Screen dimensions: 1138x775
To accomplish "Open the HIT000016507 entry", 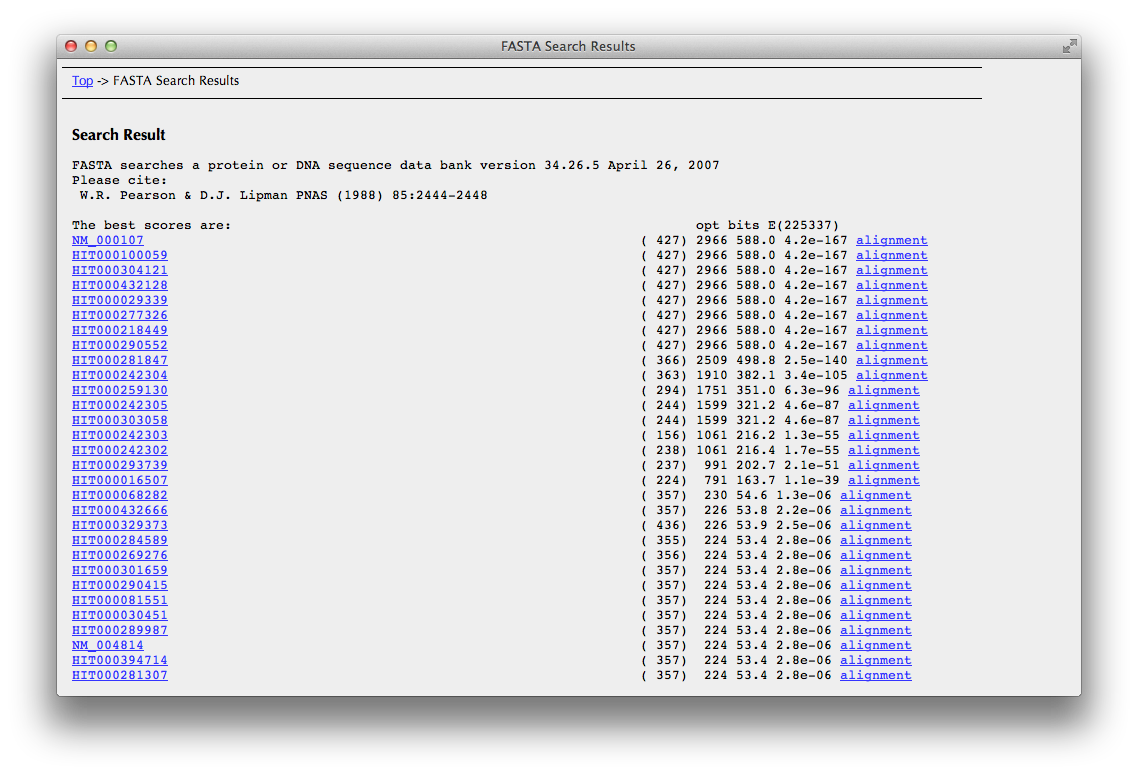I will click(119, 481).
